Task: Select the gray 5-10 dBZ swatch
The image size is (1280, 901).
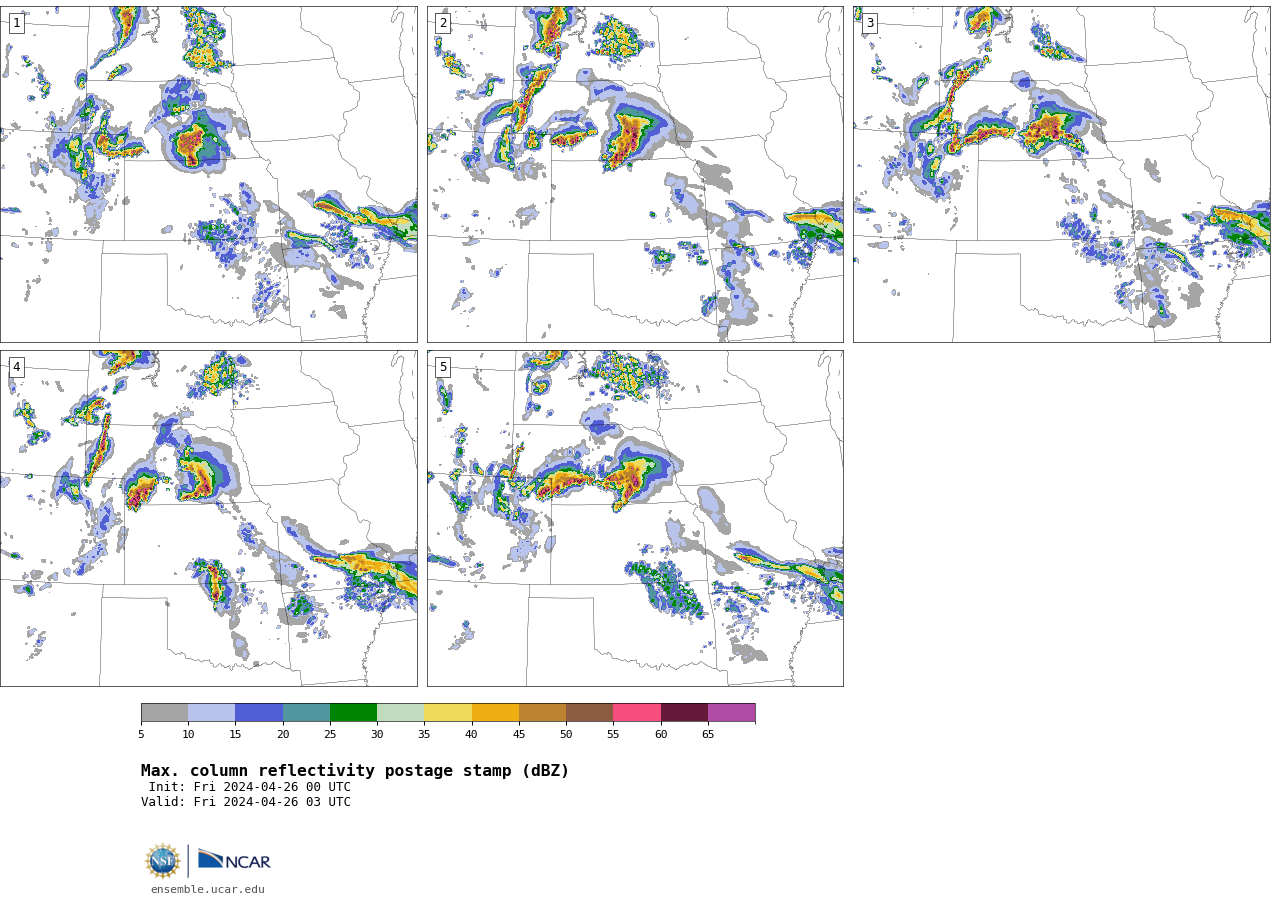Action: tap(164, 713)
